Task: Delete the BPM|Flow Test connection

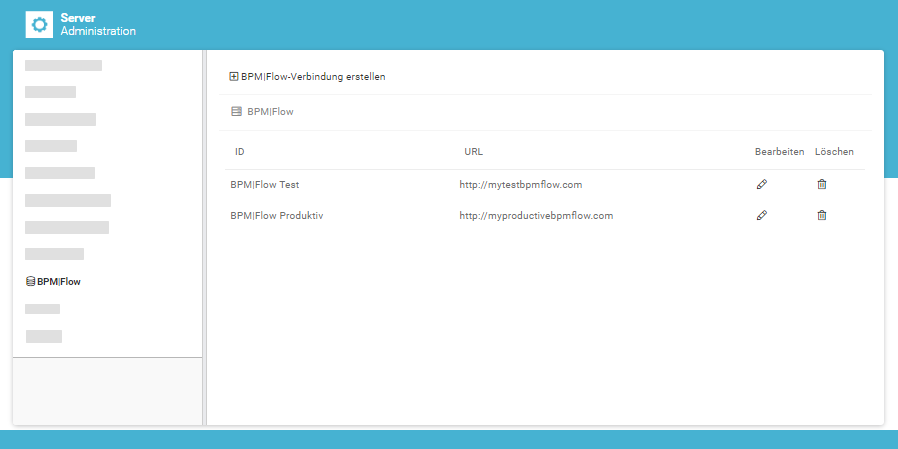Action: click(822, 184)
